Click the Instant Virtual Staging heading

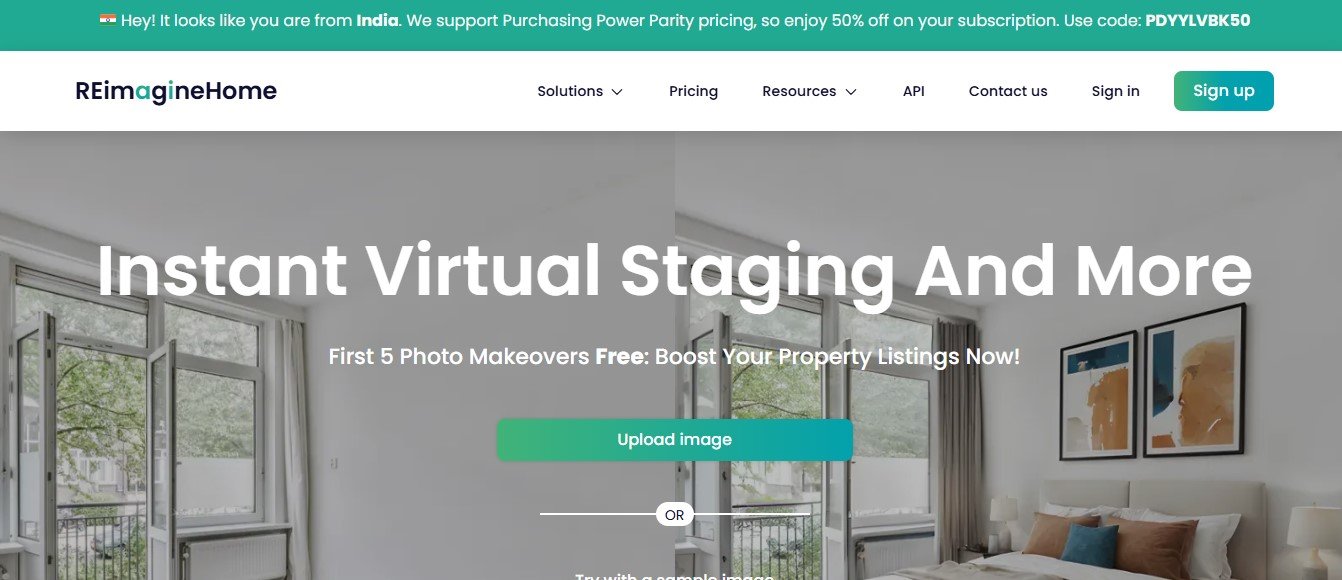click(x=674, y=271)
